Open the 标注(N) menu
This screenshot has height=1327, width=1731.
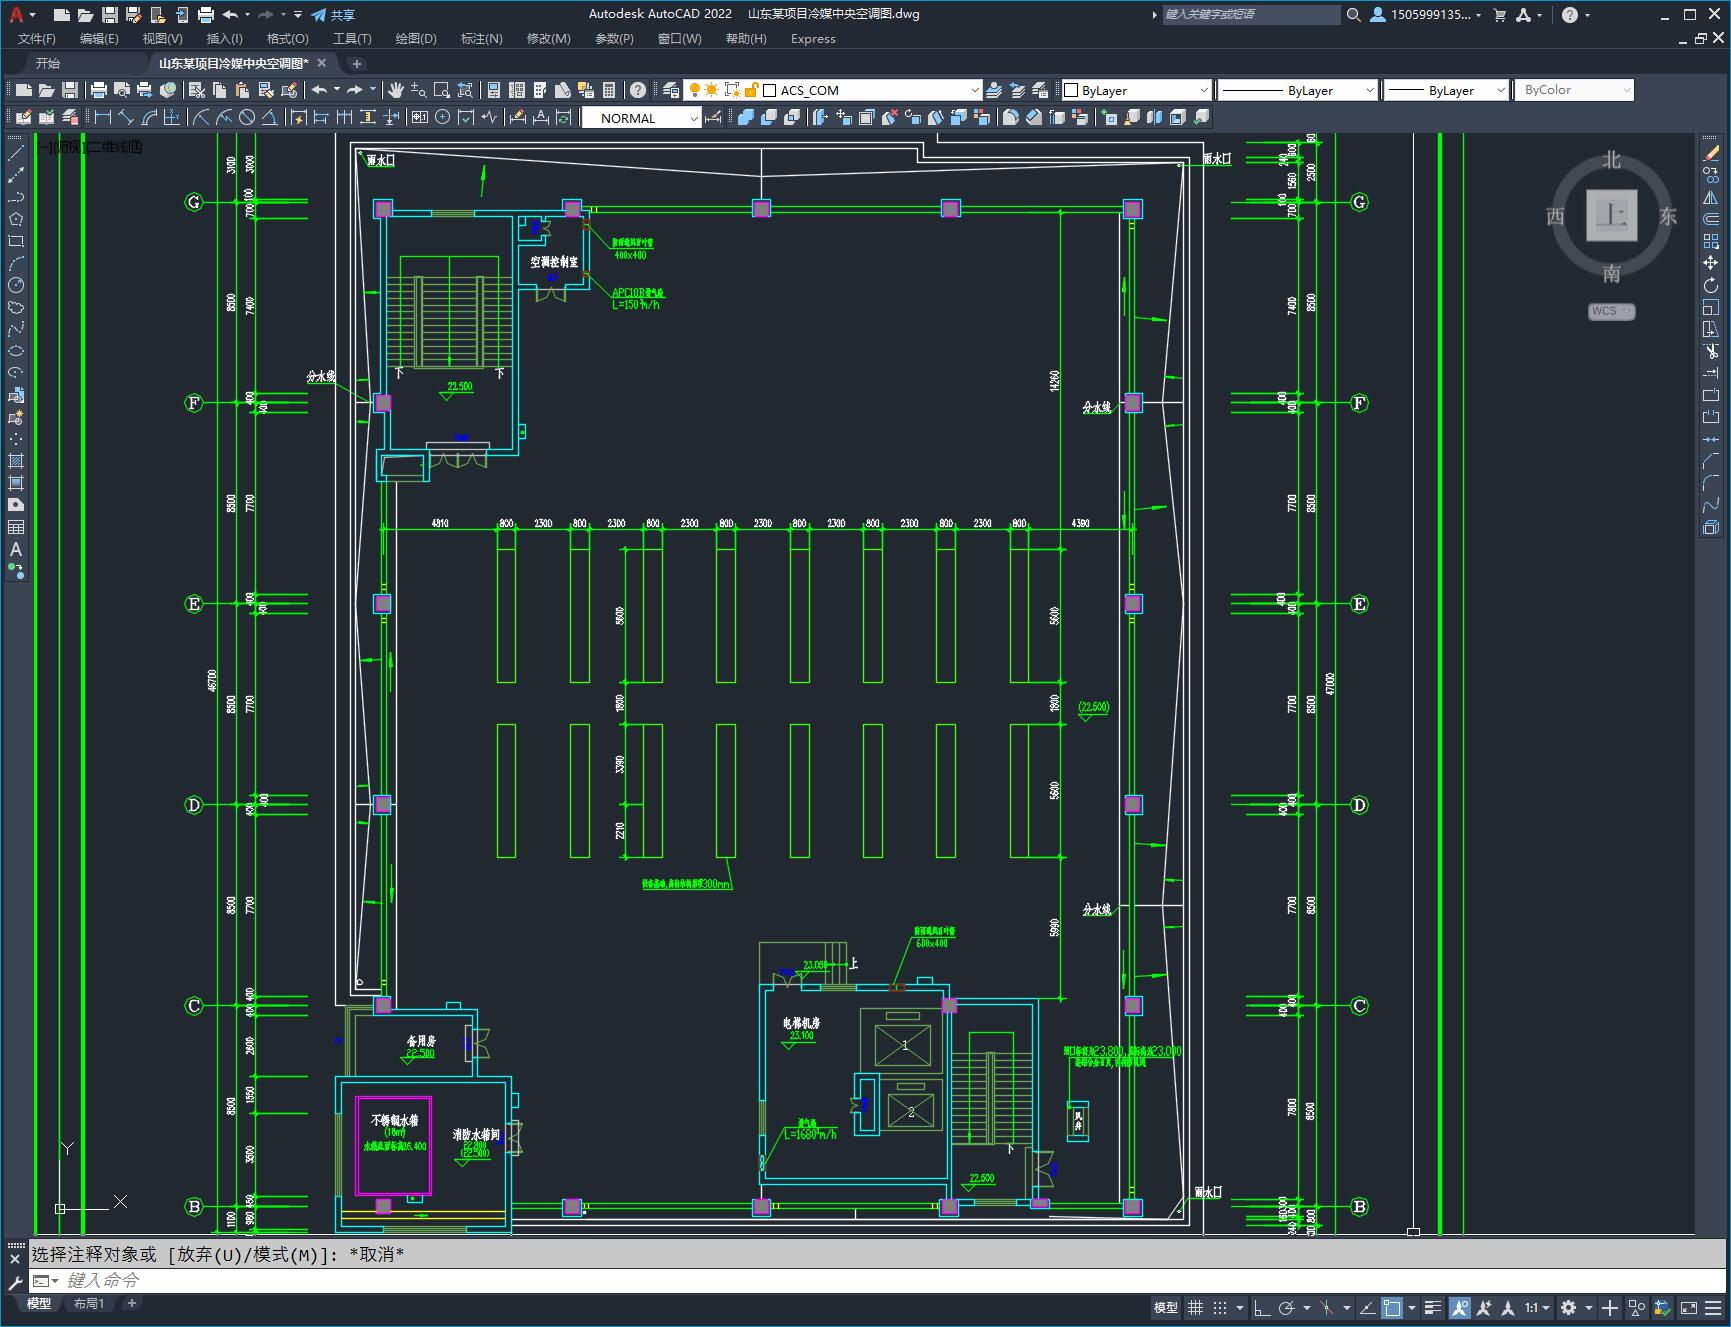[481, 39]
